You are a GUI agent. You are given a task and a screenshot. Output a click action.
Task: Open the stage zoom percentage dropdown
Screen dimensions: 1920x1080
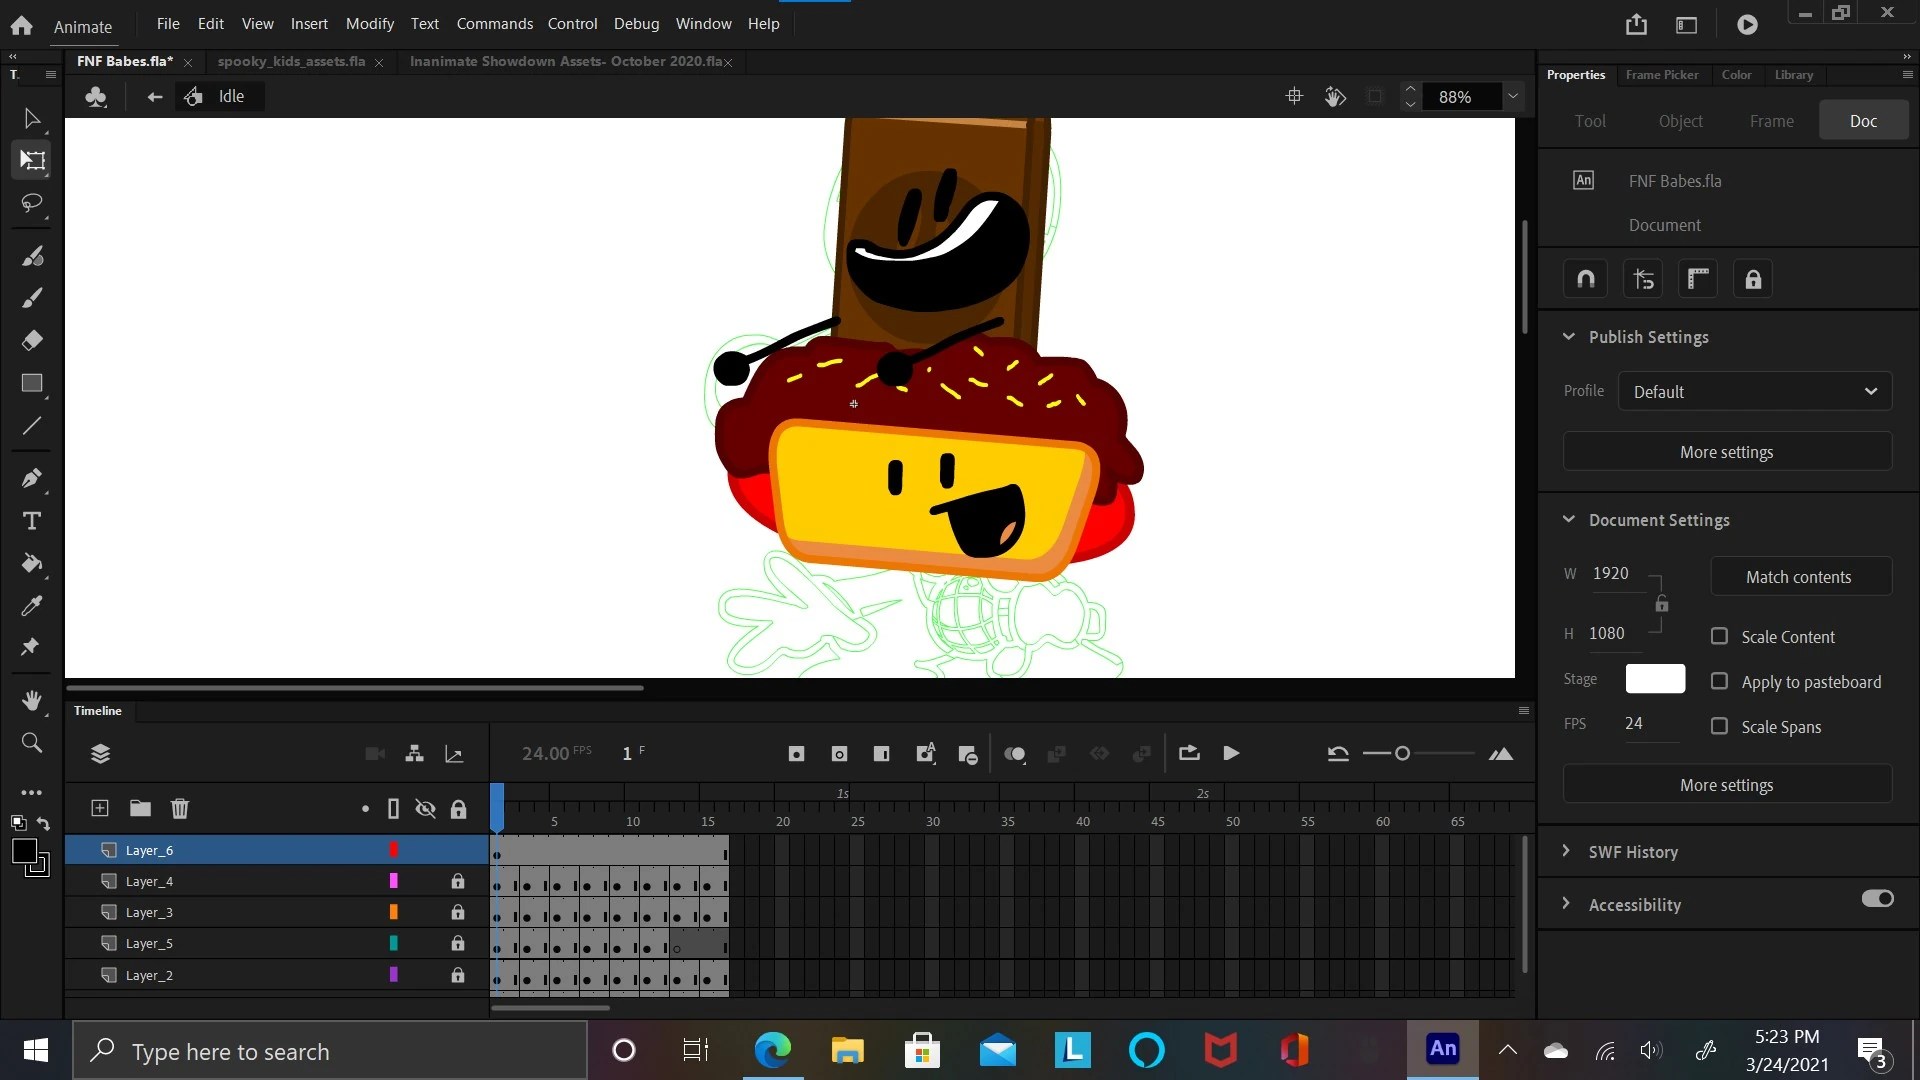coord(1512,96)
